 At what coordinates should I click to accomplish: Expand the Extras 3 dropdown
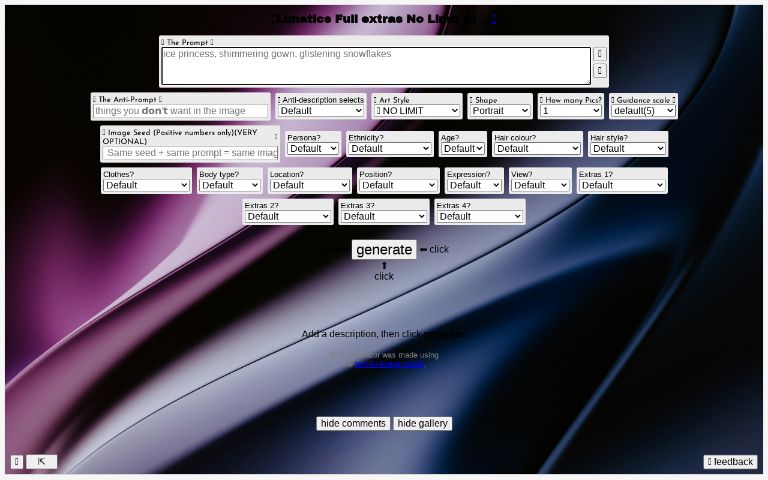tap(384, 216)
